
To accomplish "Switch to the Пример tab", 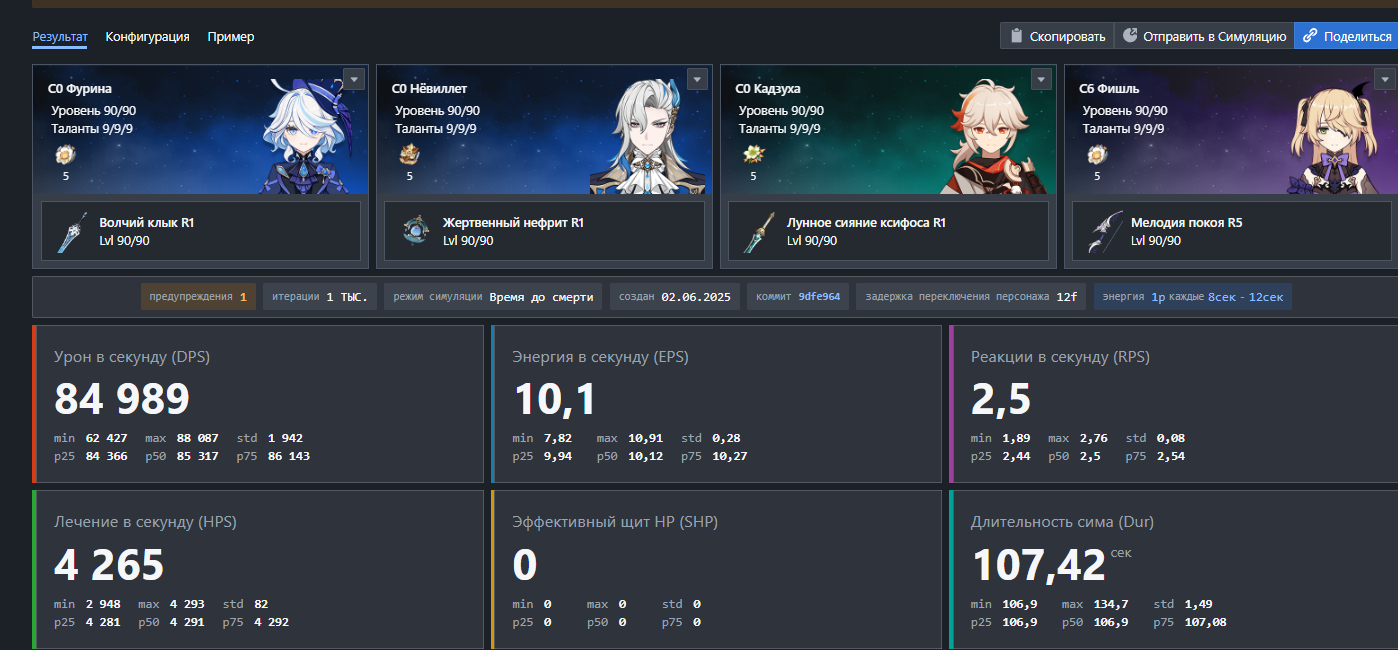I will 231,37.
